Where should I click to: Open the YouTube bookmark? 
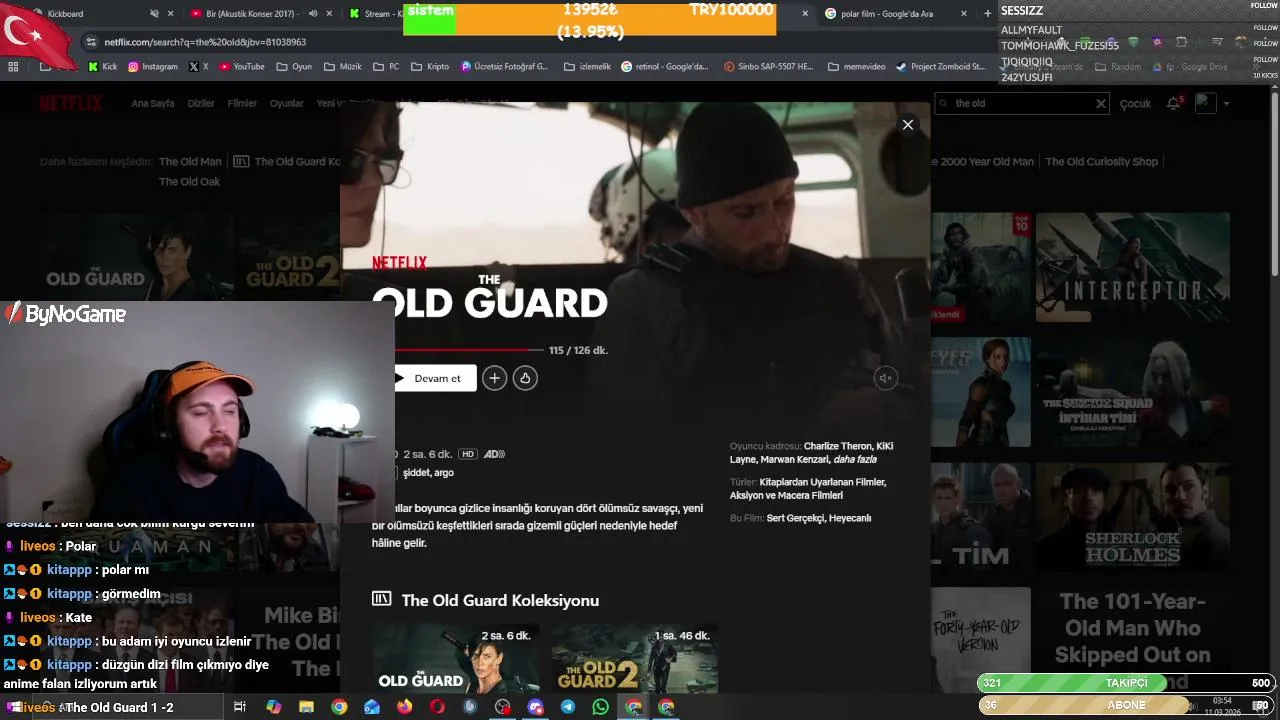(241, 67)
